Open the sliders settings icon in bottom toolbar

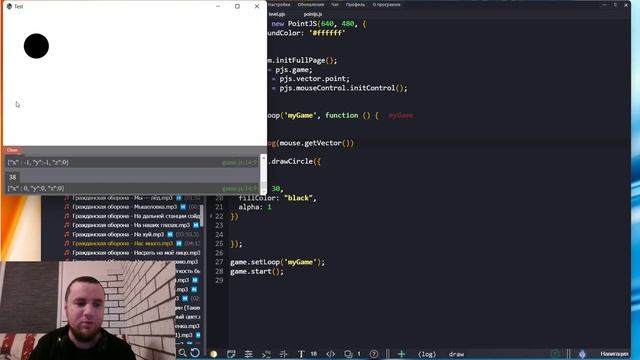click(248, 354)
